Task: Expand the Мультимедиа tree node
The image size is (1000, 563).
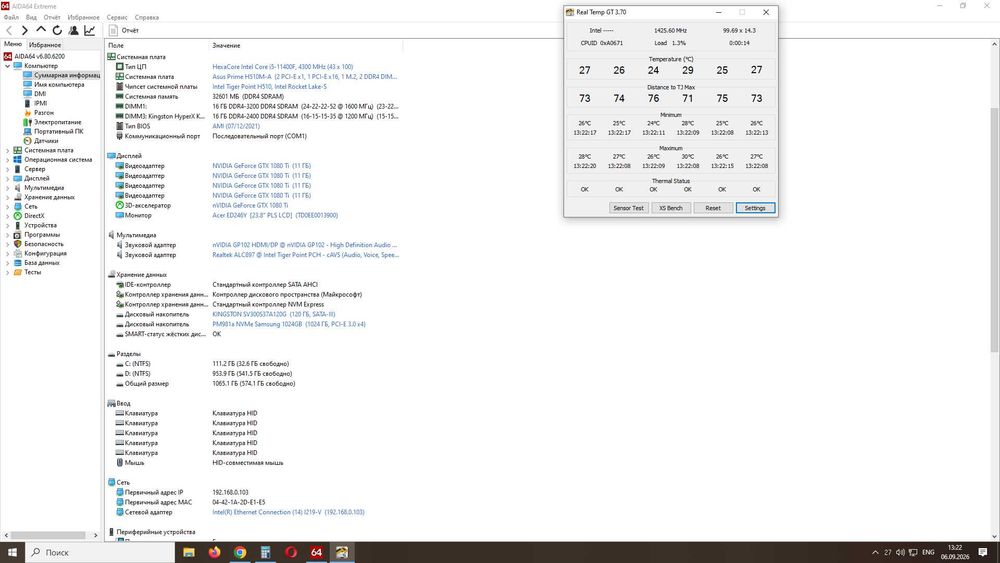Action: (x=8, y=187)
